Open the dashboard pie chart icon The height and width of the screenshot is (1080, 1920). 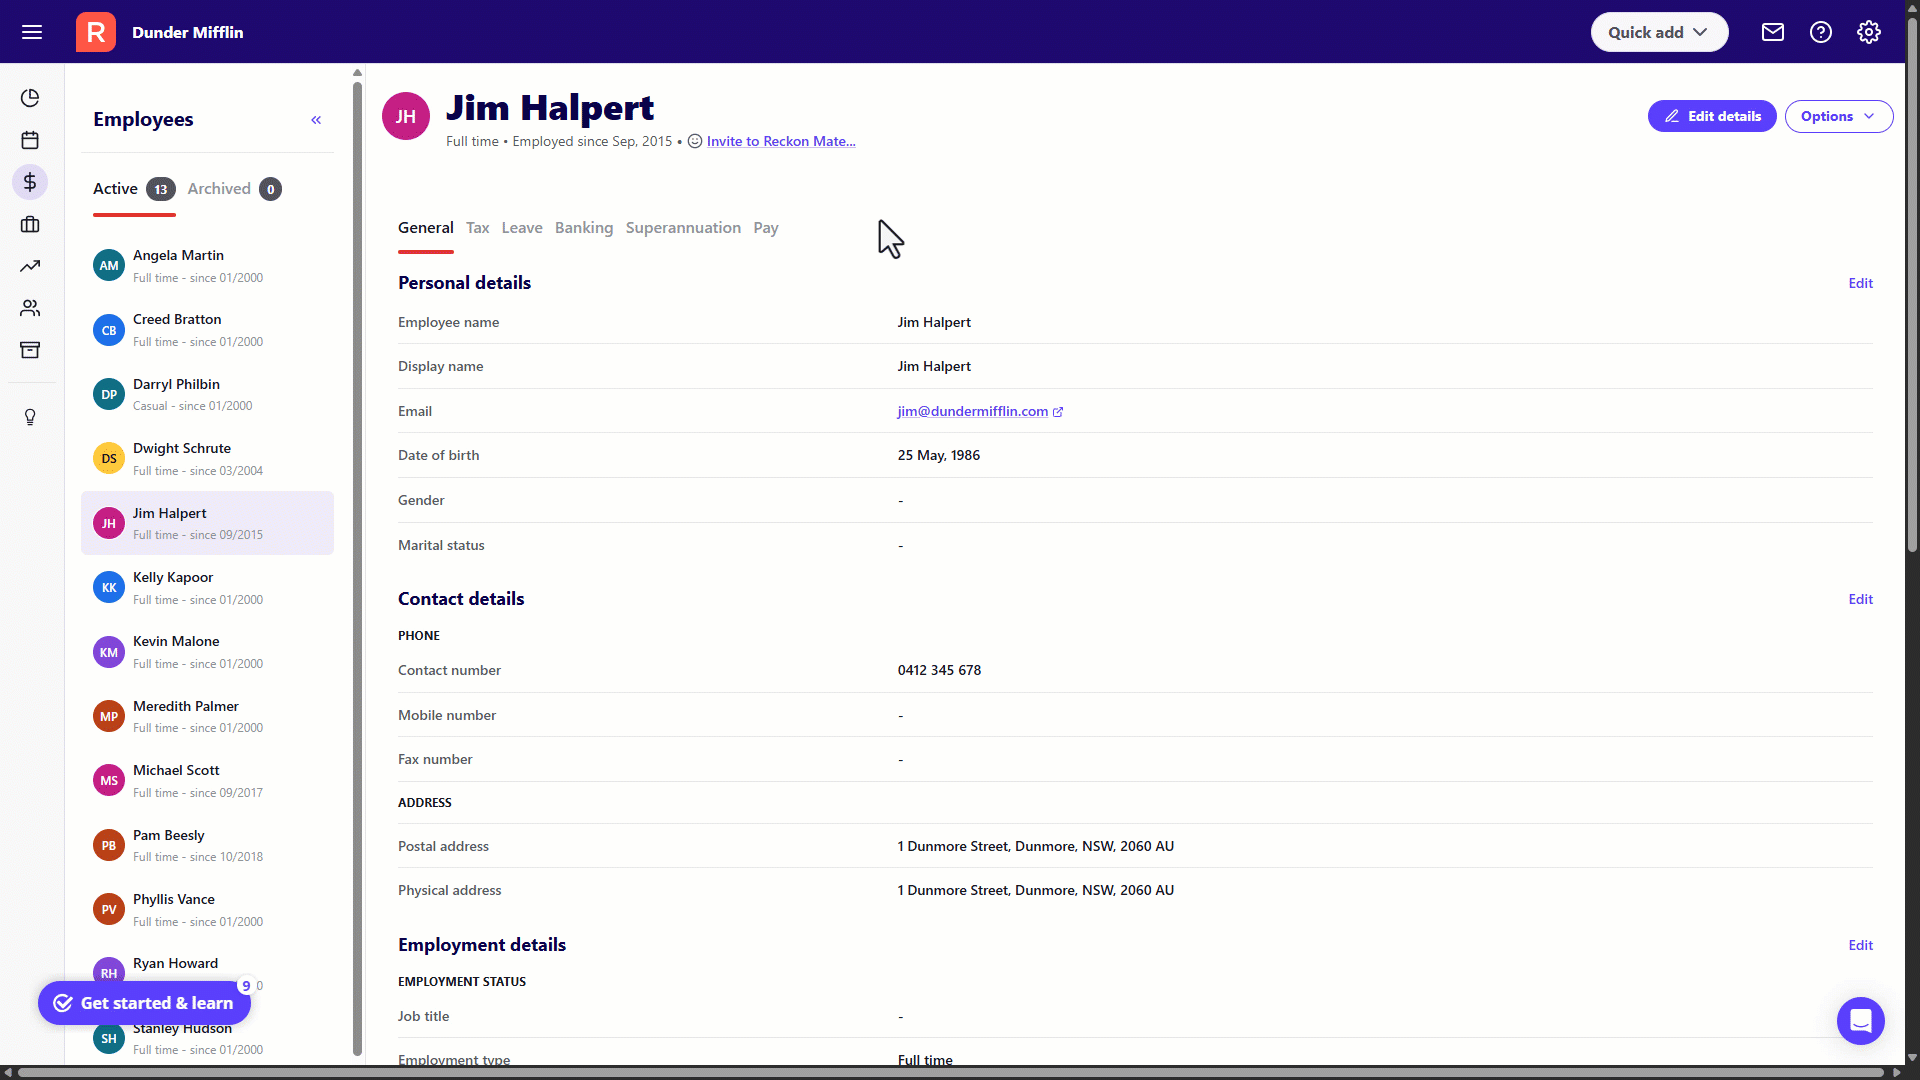[30, 98]
